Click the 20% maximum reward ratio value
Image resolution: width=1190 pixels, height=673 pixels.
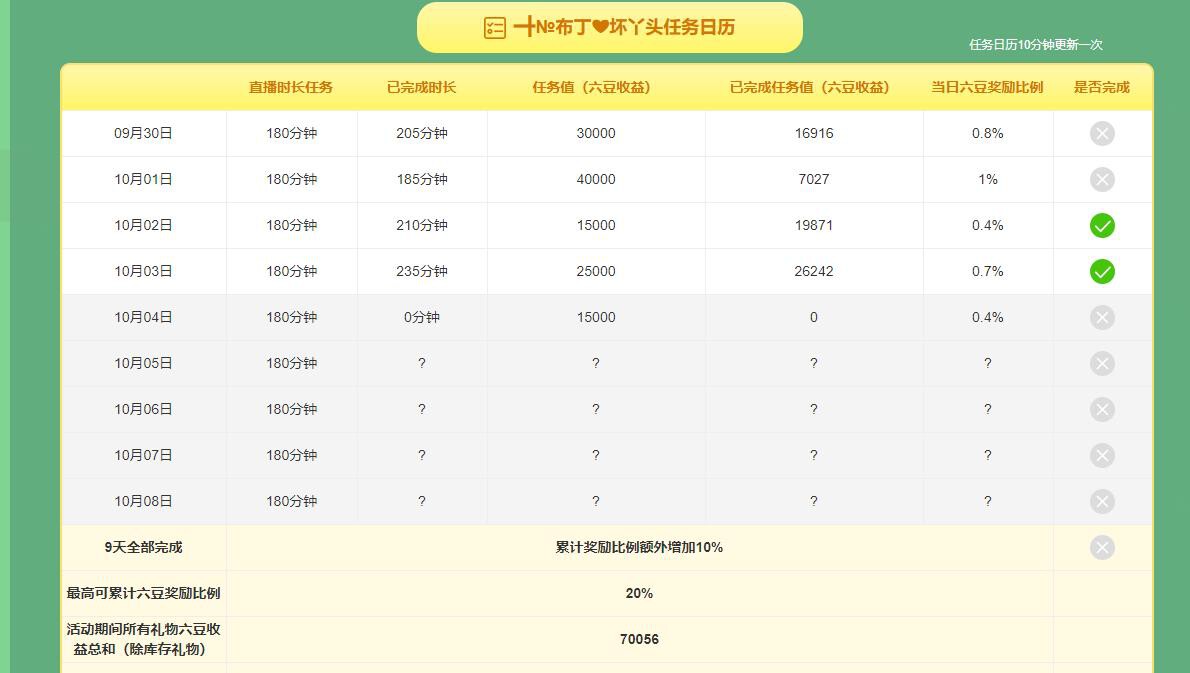(639, 593)
